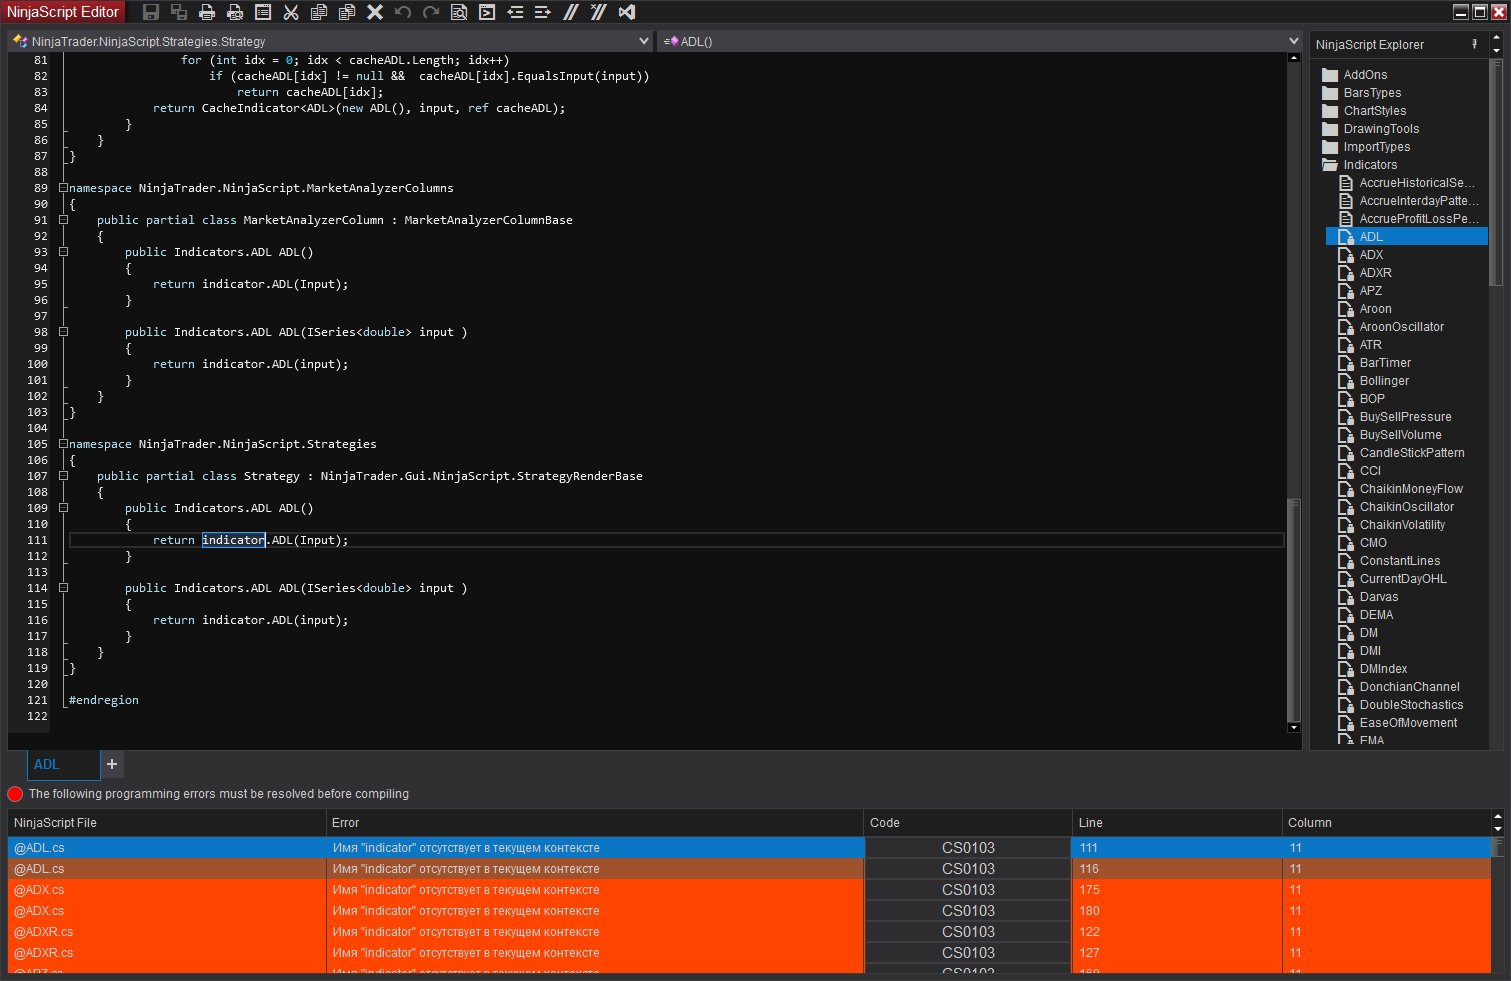This screenshot has width=1511, height=981.
Task: Collapse the Strategy class at line 107
Action: (x=63, y=476)
